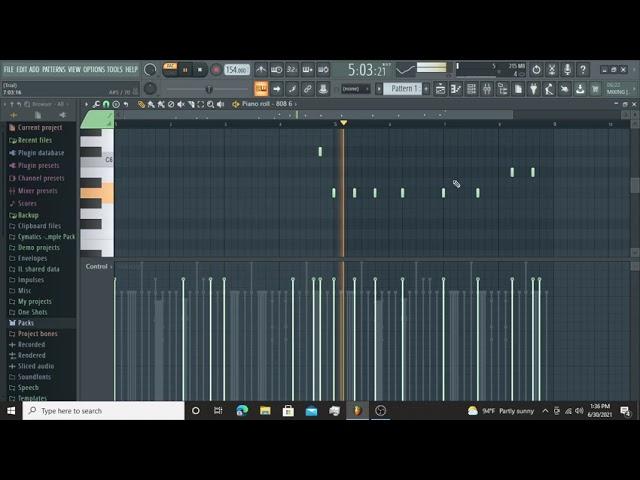
Task: Open the ADD menu
Action: coord(34,69)
